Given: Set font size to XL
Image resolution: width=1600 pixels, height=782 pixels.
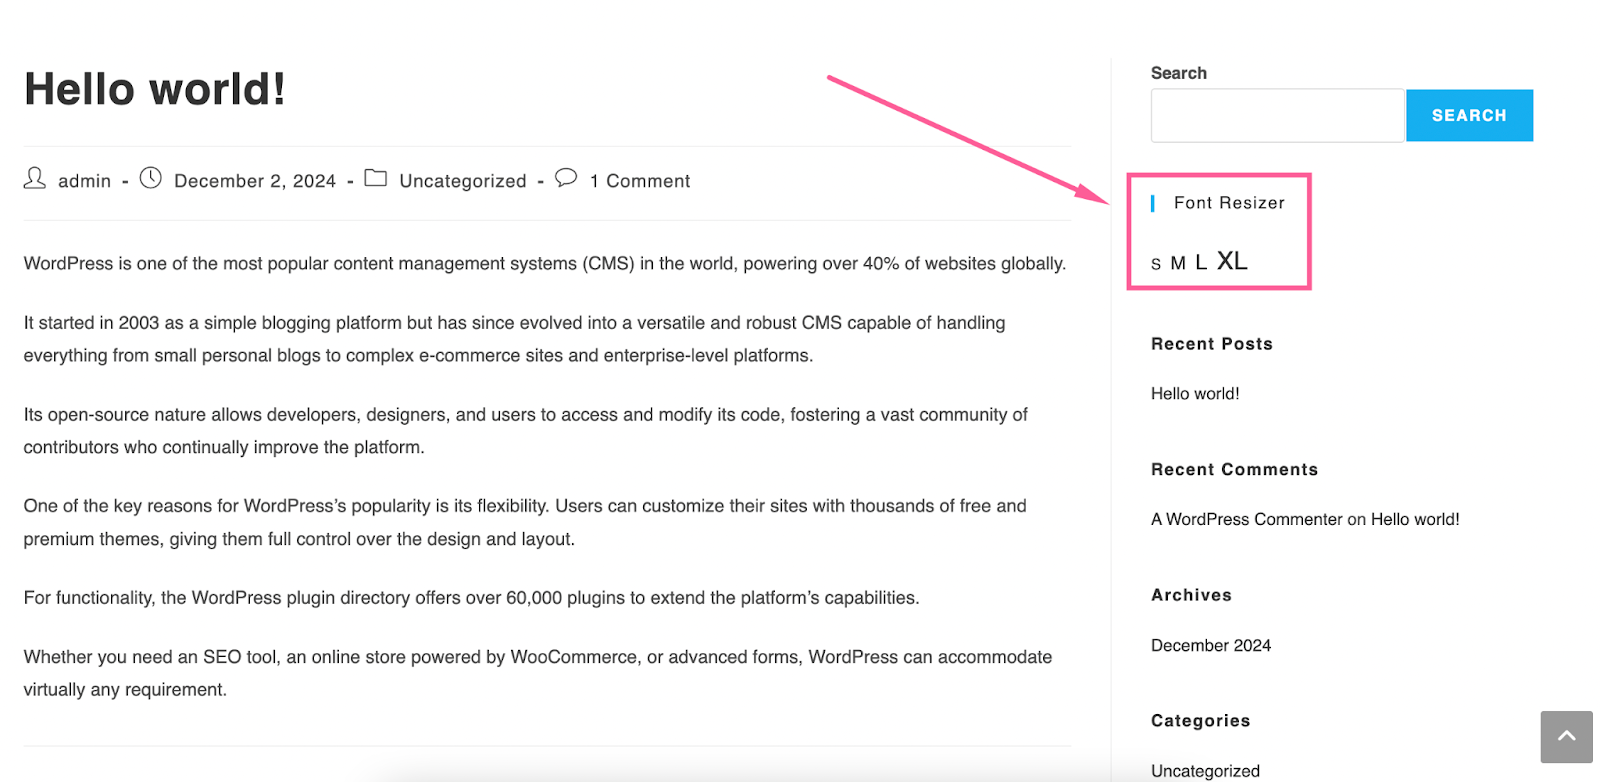Looking at the screenshot, I should point(1232,261).
